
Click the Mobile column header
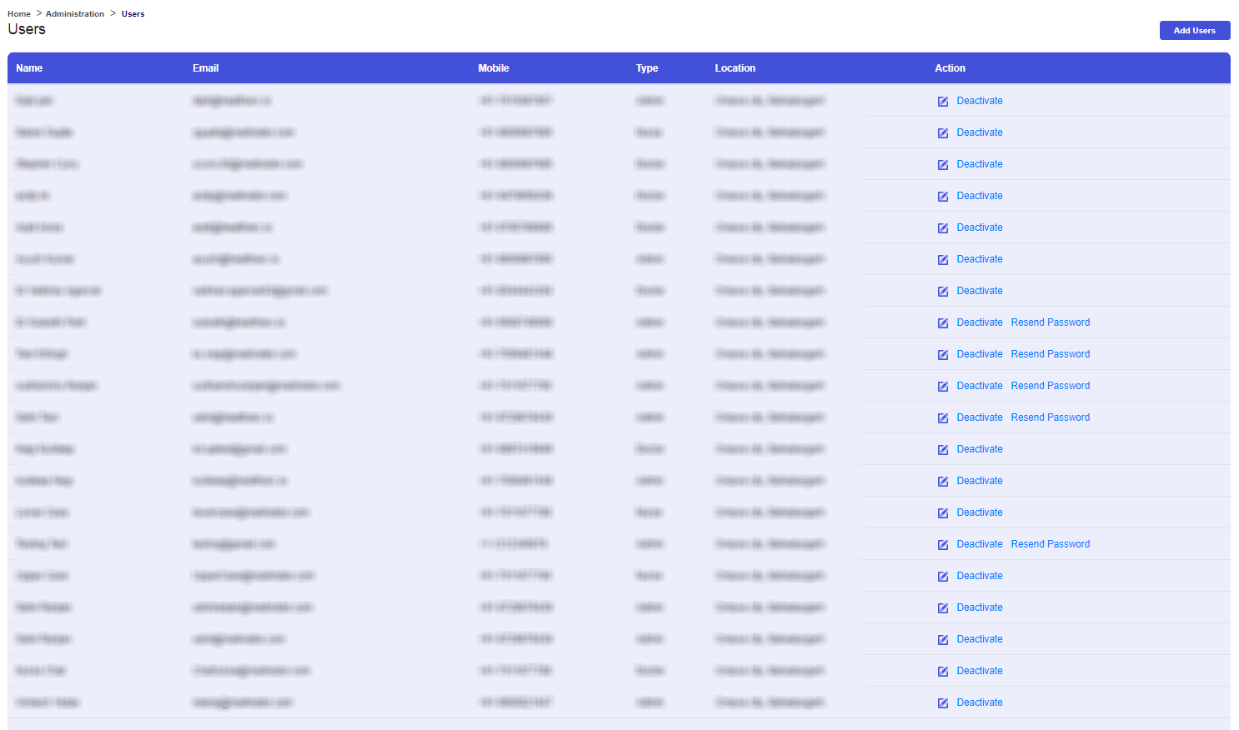494,68
